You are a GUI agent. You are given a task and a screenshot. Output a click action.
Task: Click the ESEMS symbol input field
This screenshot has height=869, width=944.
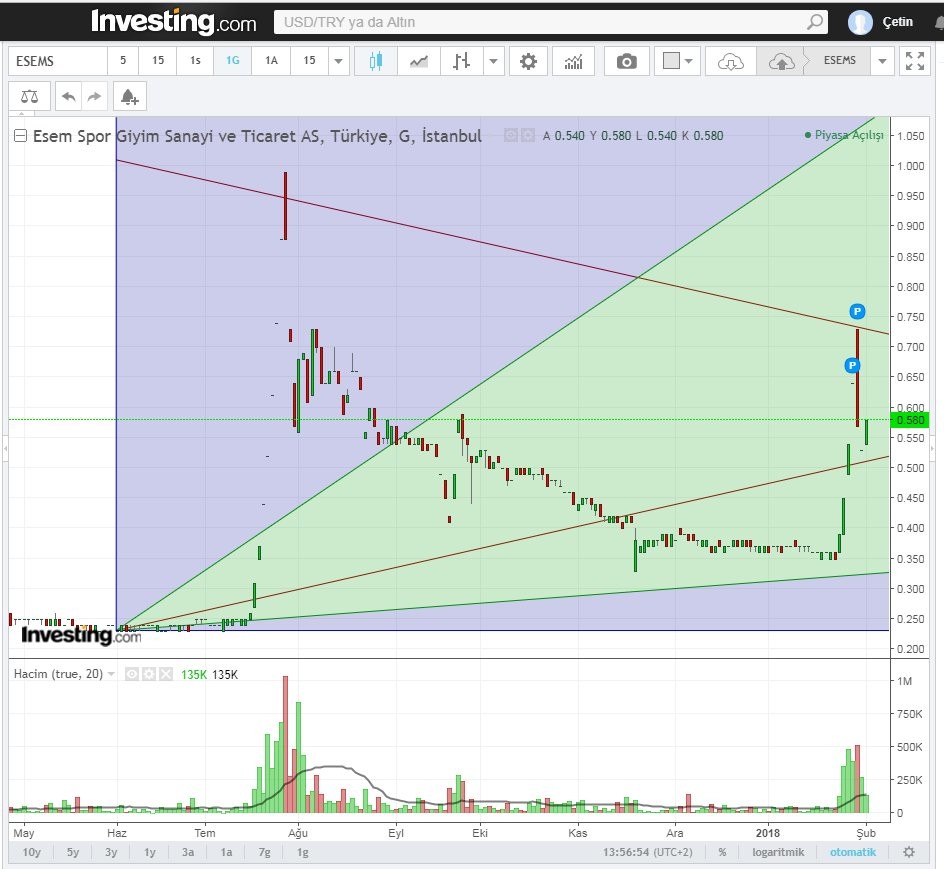[58, 61]
